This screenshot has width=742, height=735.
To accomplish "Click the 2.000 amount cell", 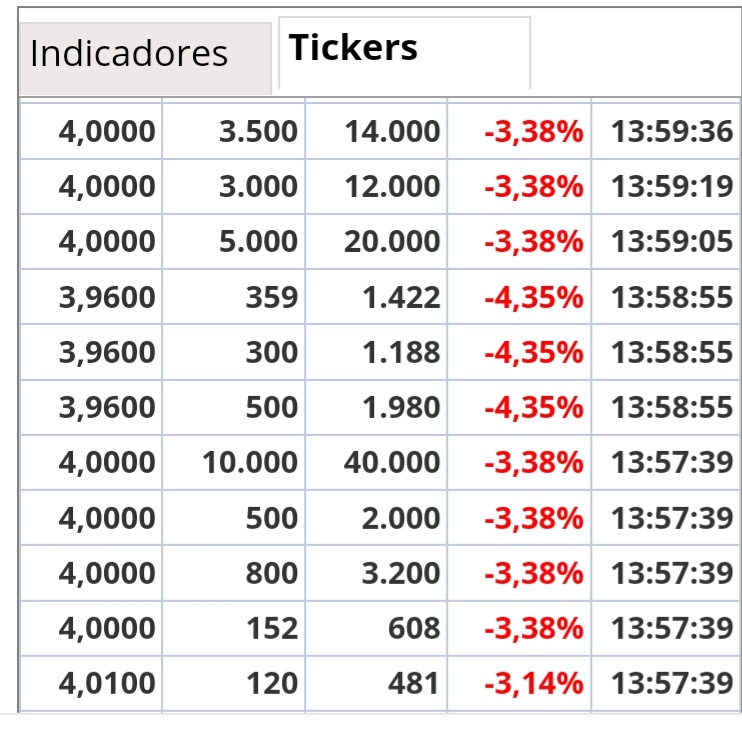I will click(x=376, y=517).
